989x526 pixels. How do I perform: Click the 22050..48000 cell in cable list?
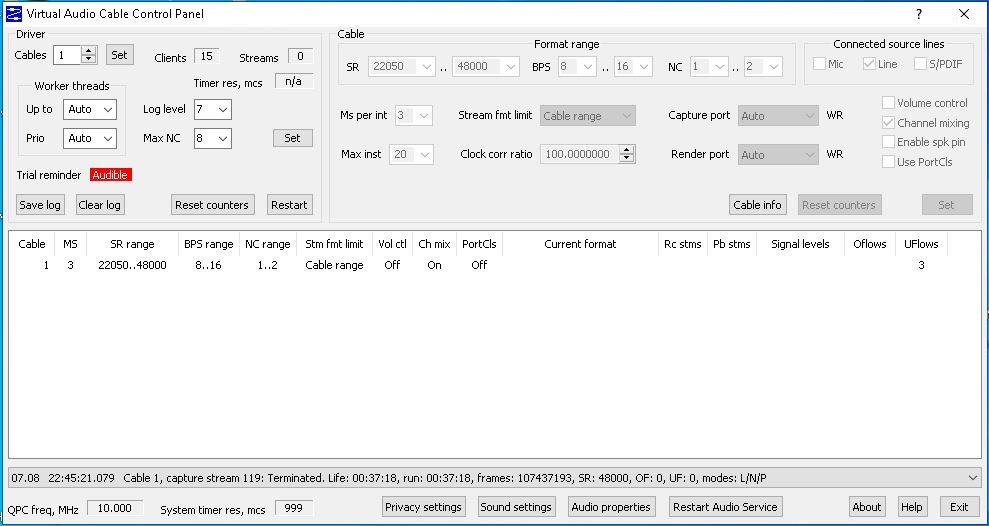(132, 266)
